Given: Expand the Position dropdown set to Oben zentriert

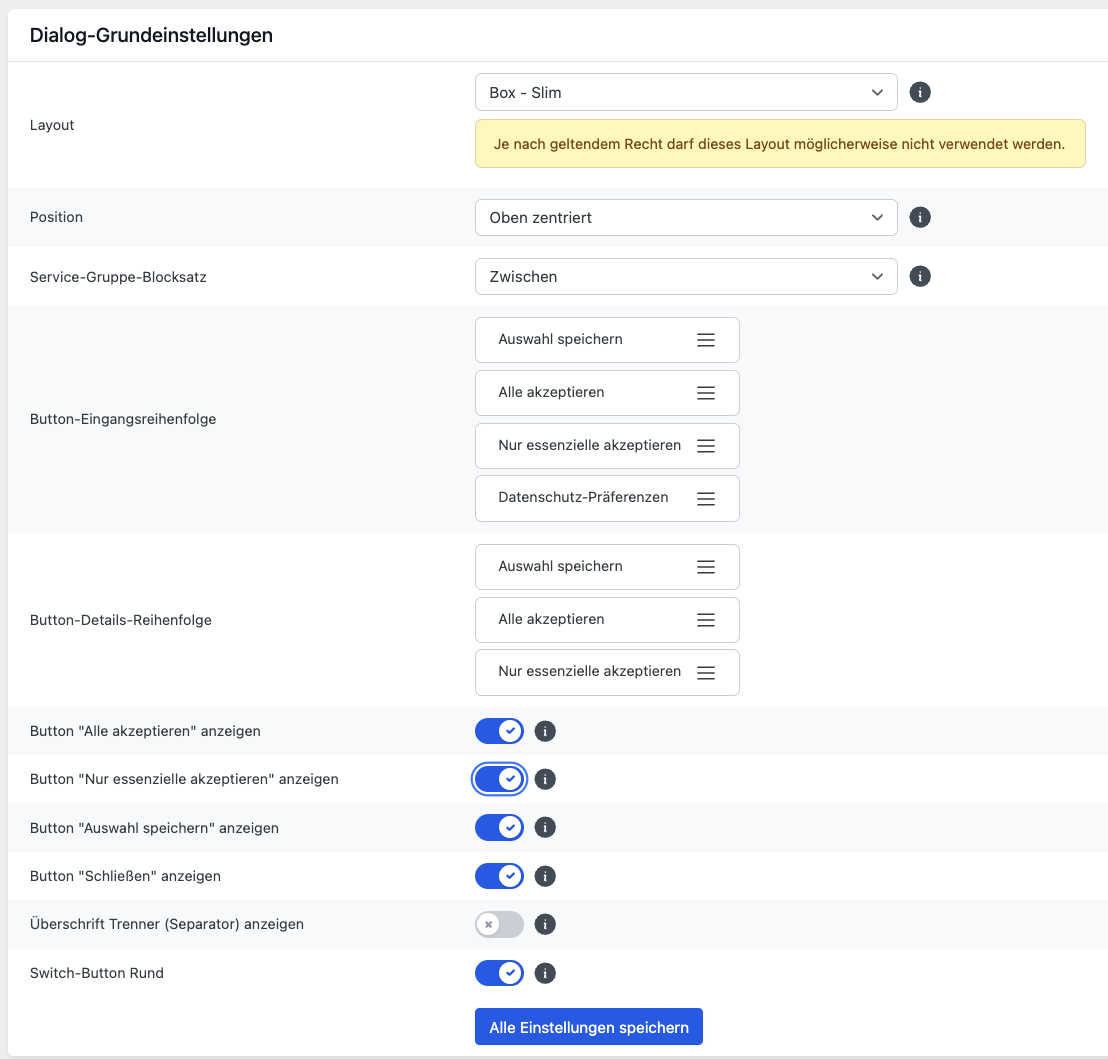Looking at the screenshot, I should 685,217.
